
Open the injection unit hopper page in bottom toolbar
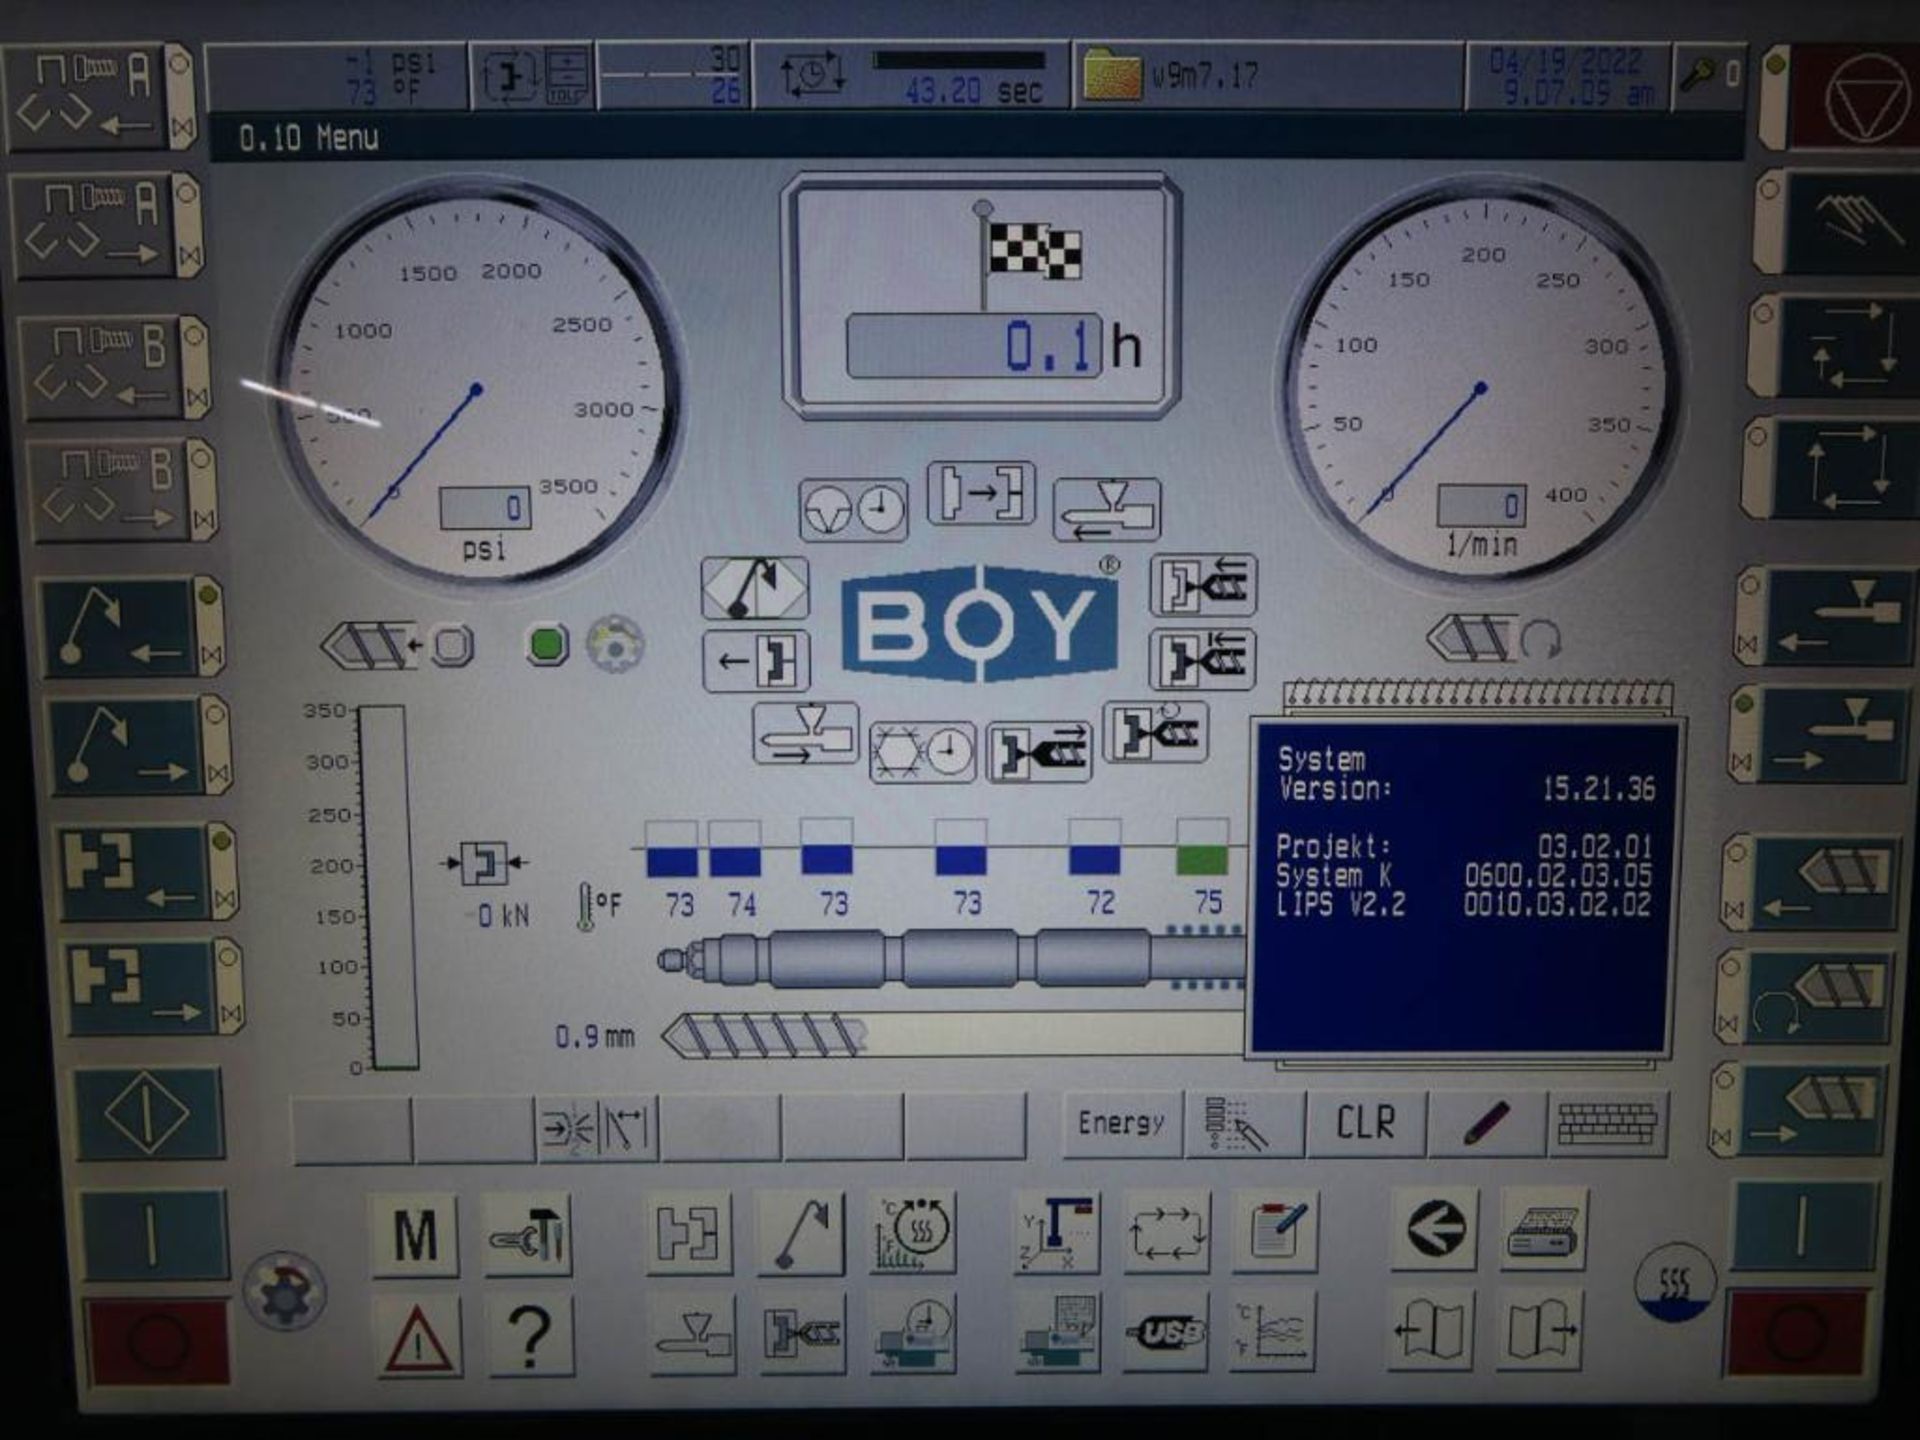point(692,1333)
